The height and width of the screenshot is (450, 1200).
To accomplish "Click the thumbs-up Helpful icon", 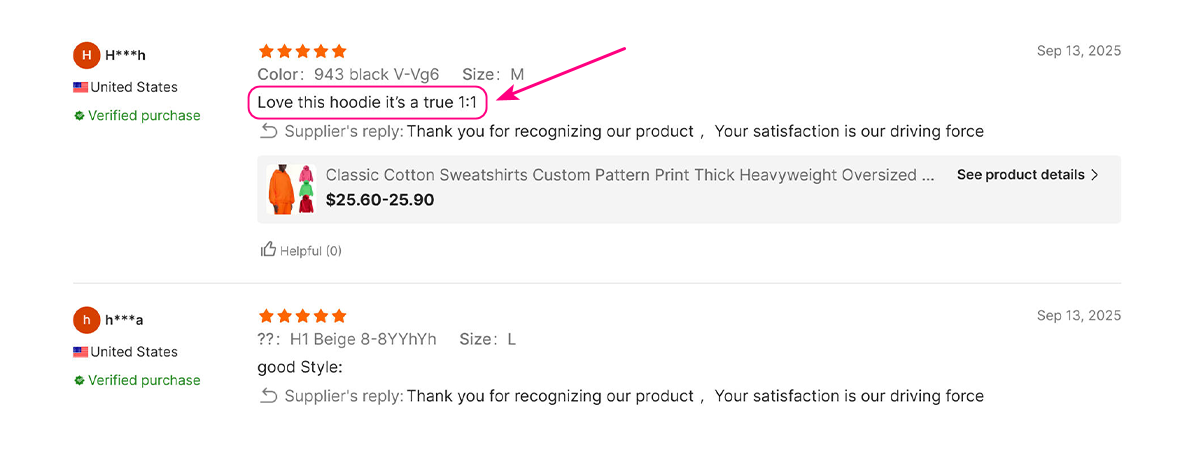I will 268,250.
